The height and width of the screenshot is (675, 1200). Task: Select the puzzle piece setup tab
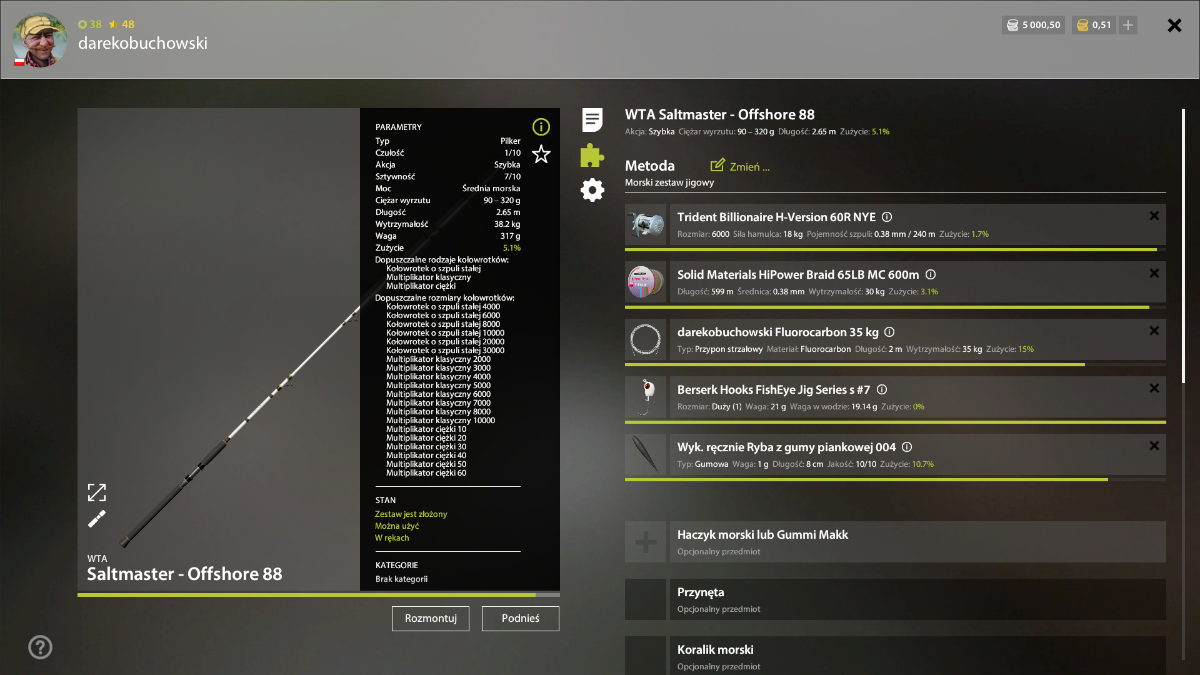point(592,155)
